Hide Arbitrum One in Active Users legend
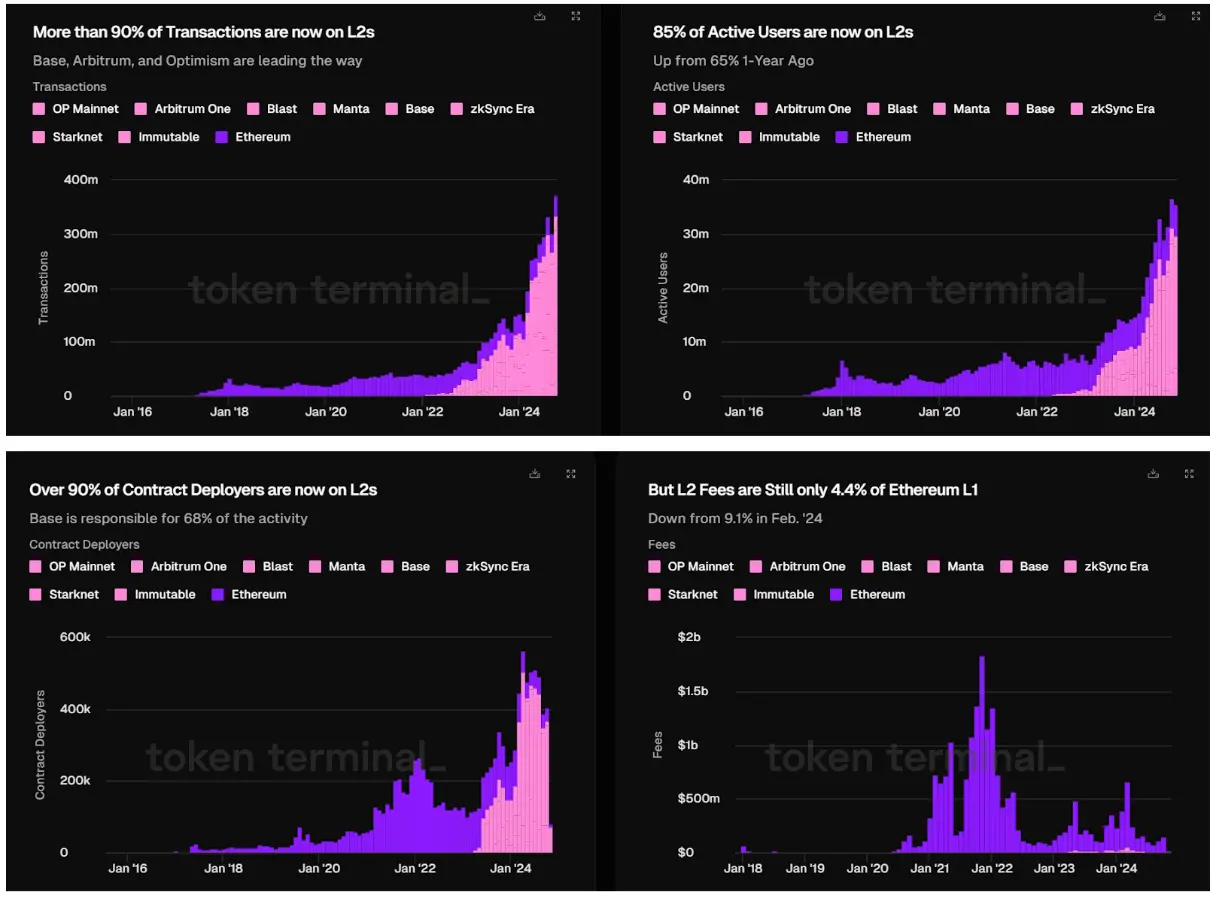Image resolution: width=1217 pixels, height=897 pixels. coord(812,109)
